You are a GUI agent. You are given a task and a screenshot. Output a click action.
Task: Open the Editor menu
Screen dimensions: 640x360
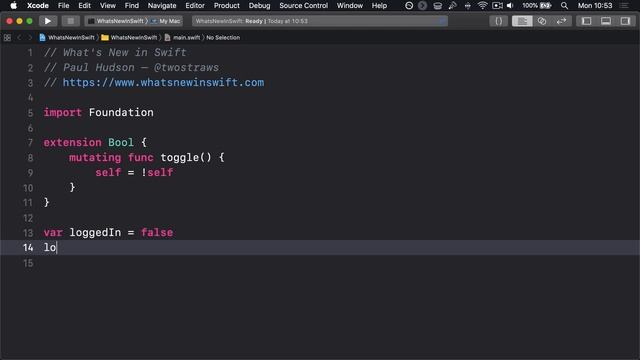[195, 5]
